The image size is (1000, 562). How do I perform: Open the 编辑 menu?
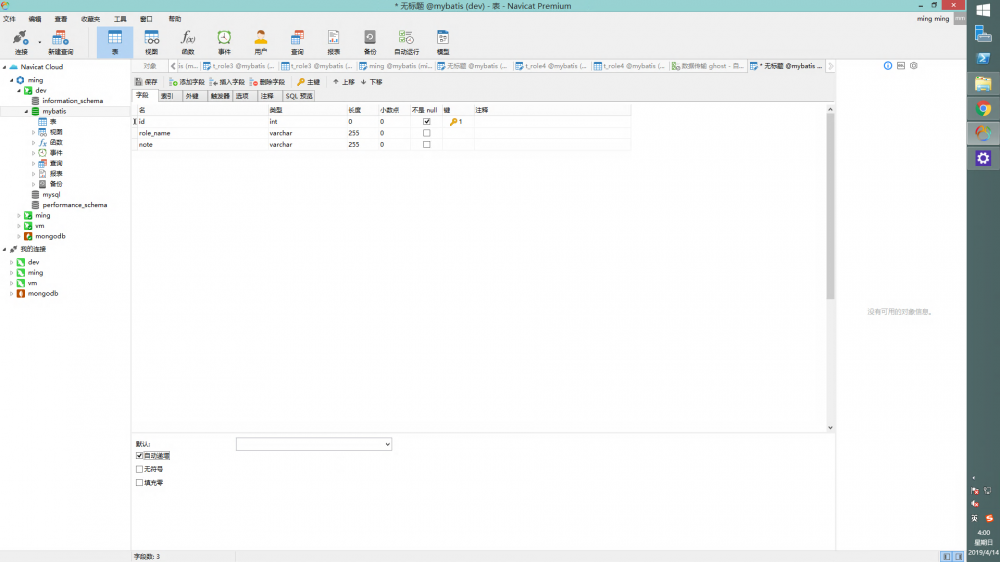[35, 19]
